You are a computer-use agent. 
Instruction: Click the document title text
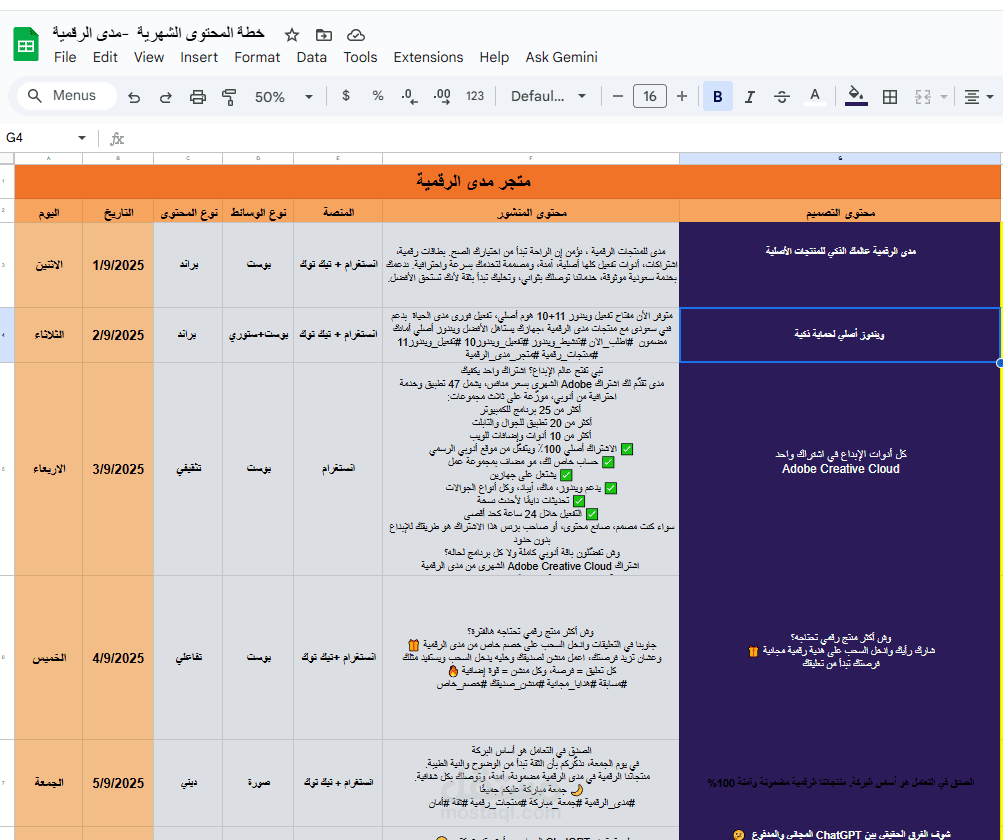pyautogui.click(x=158, y=32)
